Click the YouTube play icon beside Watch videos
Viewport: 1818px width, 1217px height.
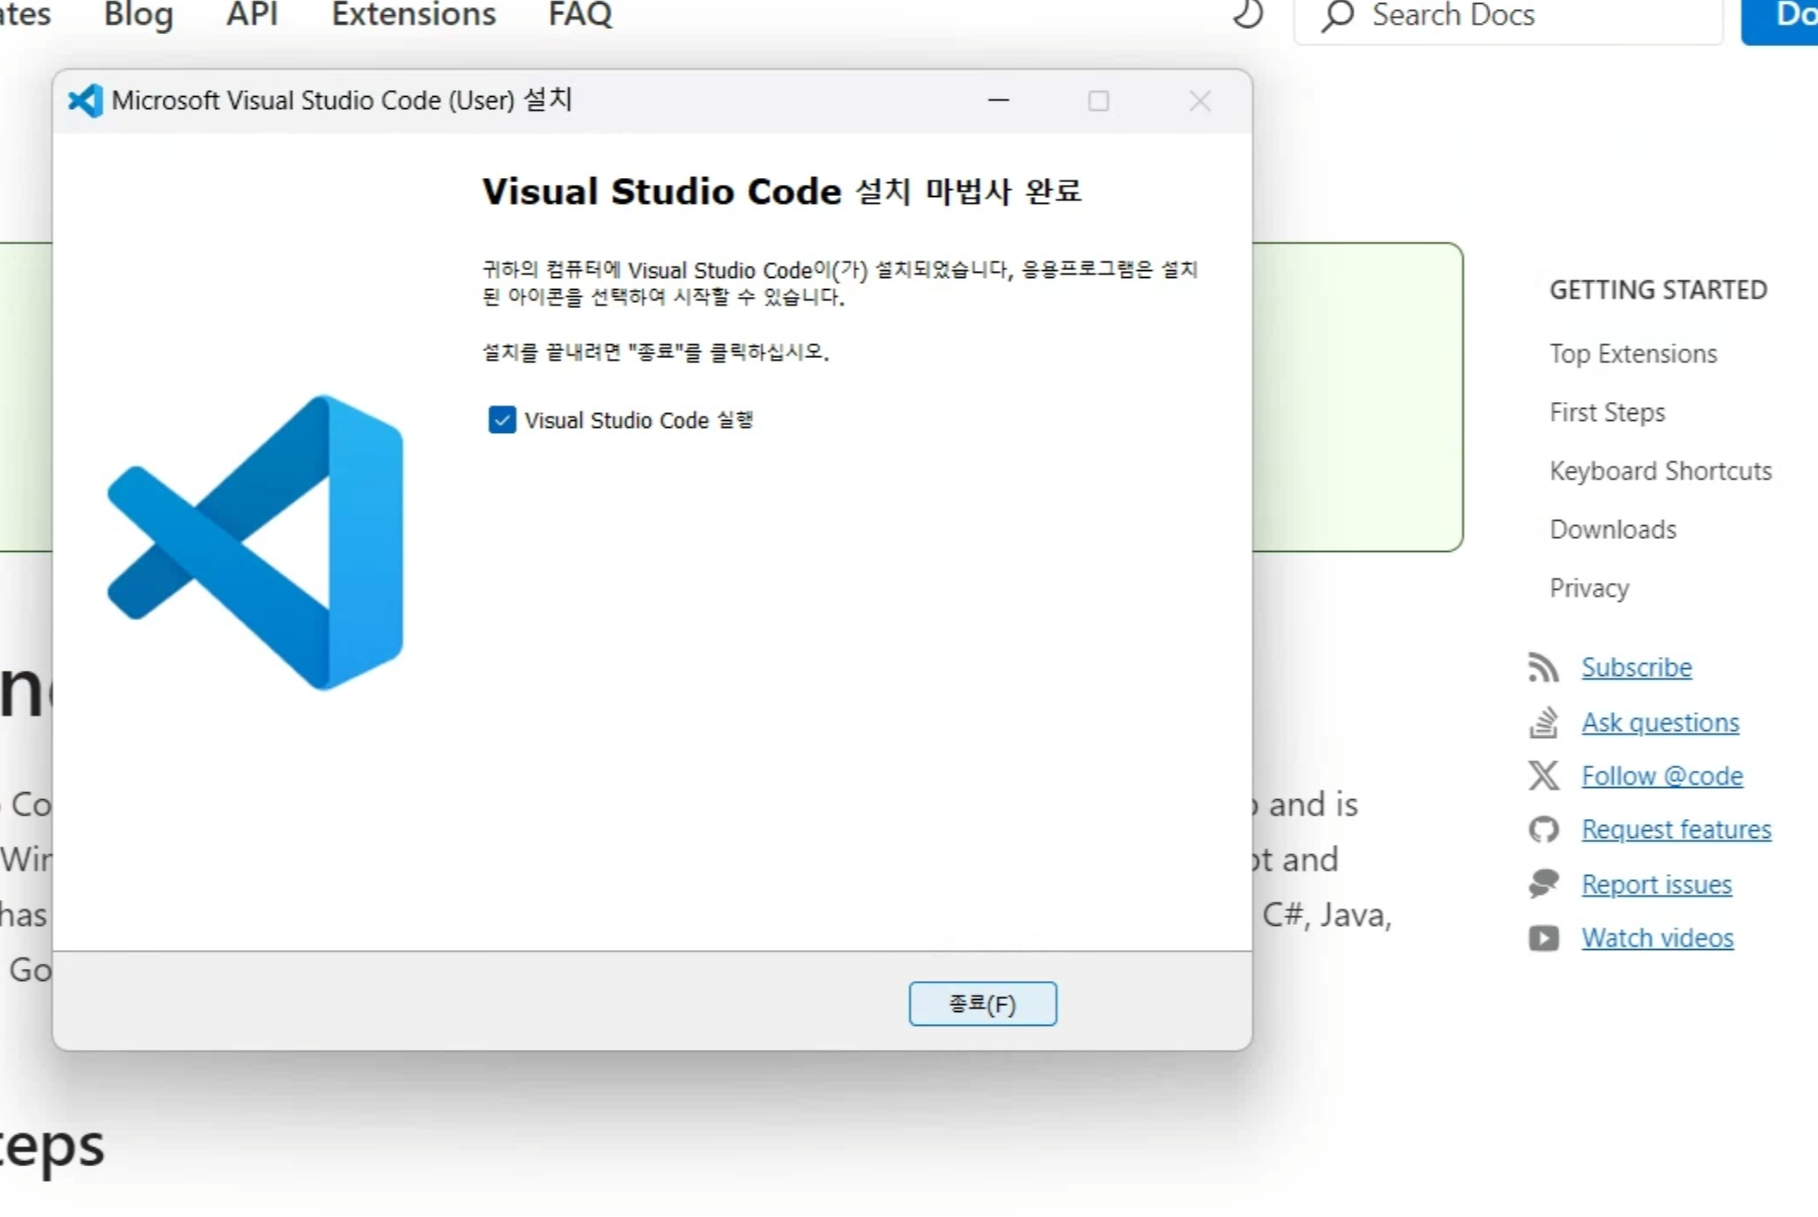coord(1543,938)
